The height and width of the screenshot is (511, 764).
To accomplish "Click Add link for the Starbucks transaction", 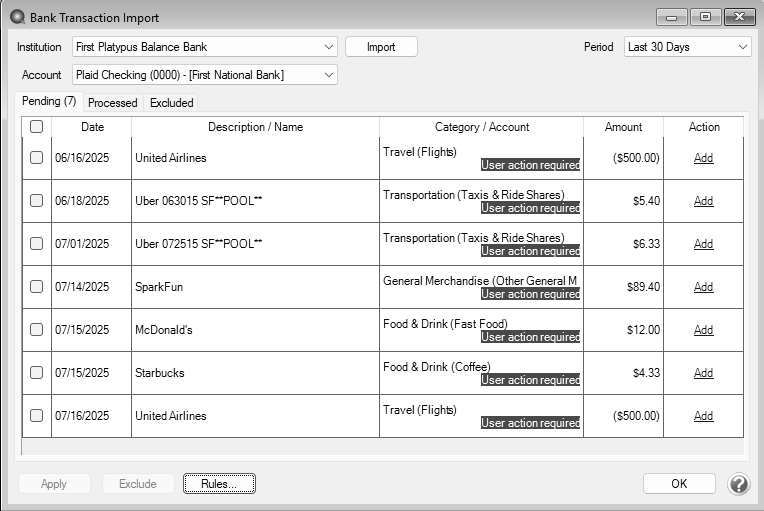I will click(703, 373).
